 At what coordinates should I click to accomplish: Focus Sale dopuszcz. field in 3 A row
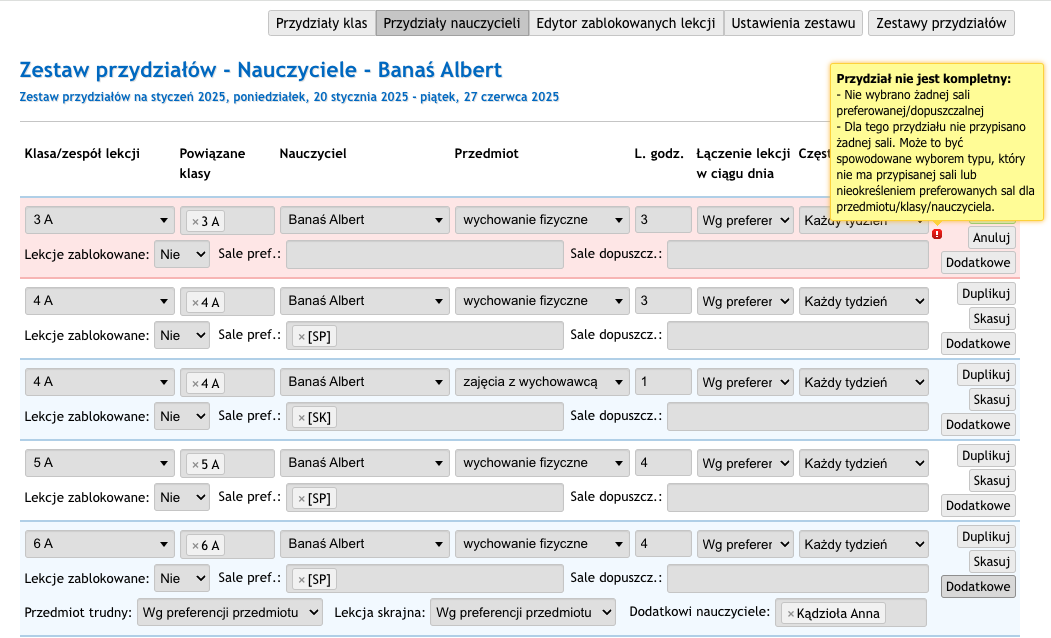pyautogui.click(x=798, y=255)
